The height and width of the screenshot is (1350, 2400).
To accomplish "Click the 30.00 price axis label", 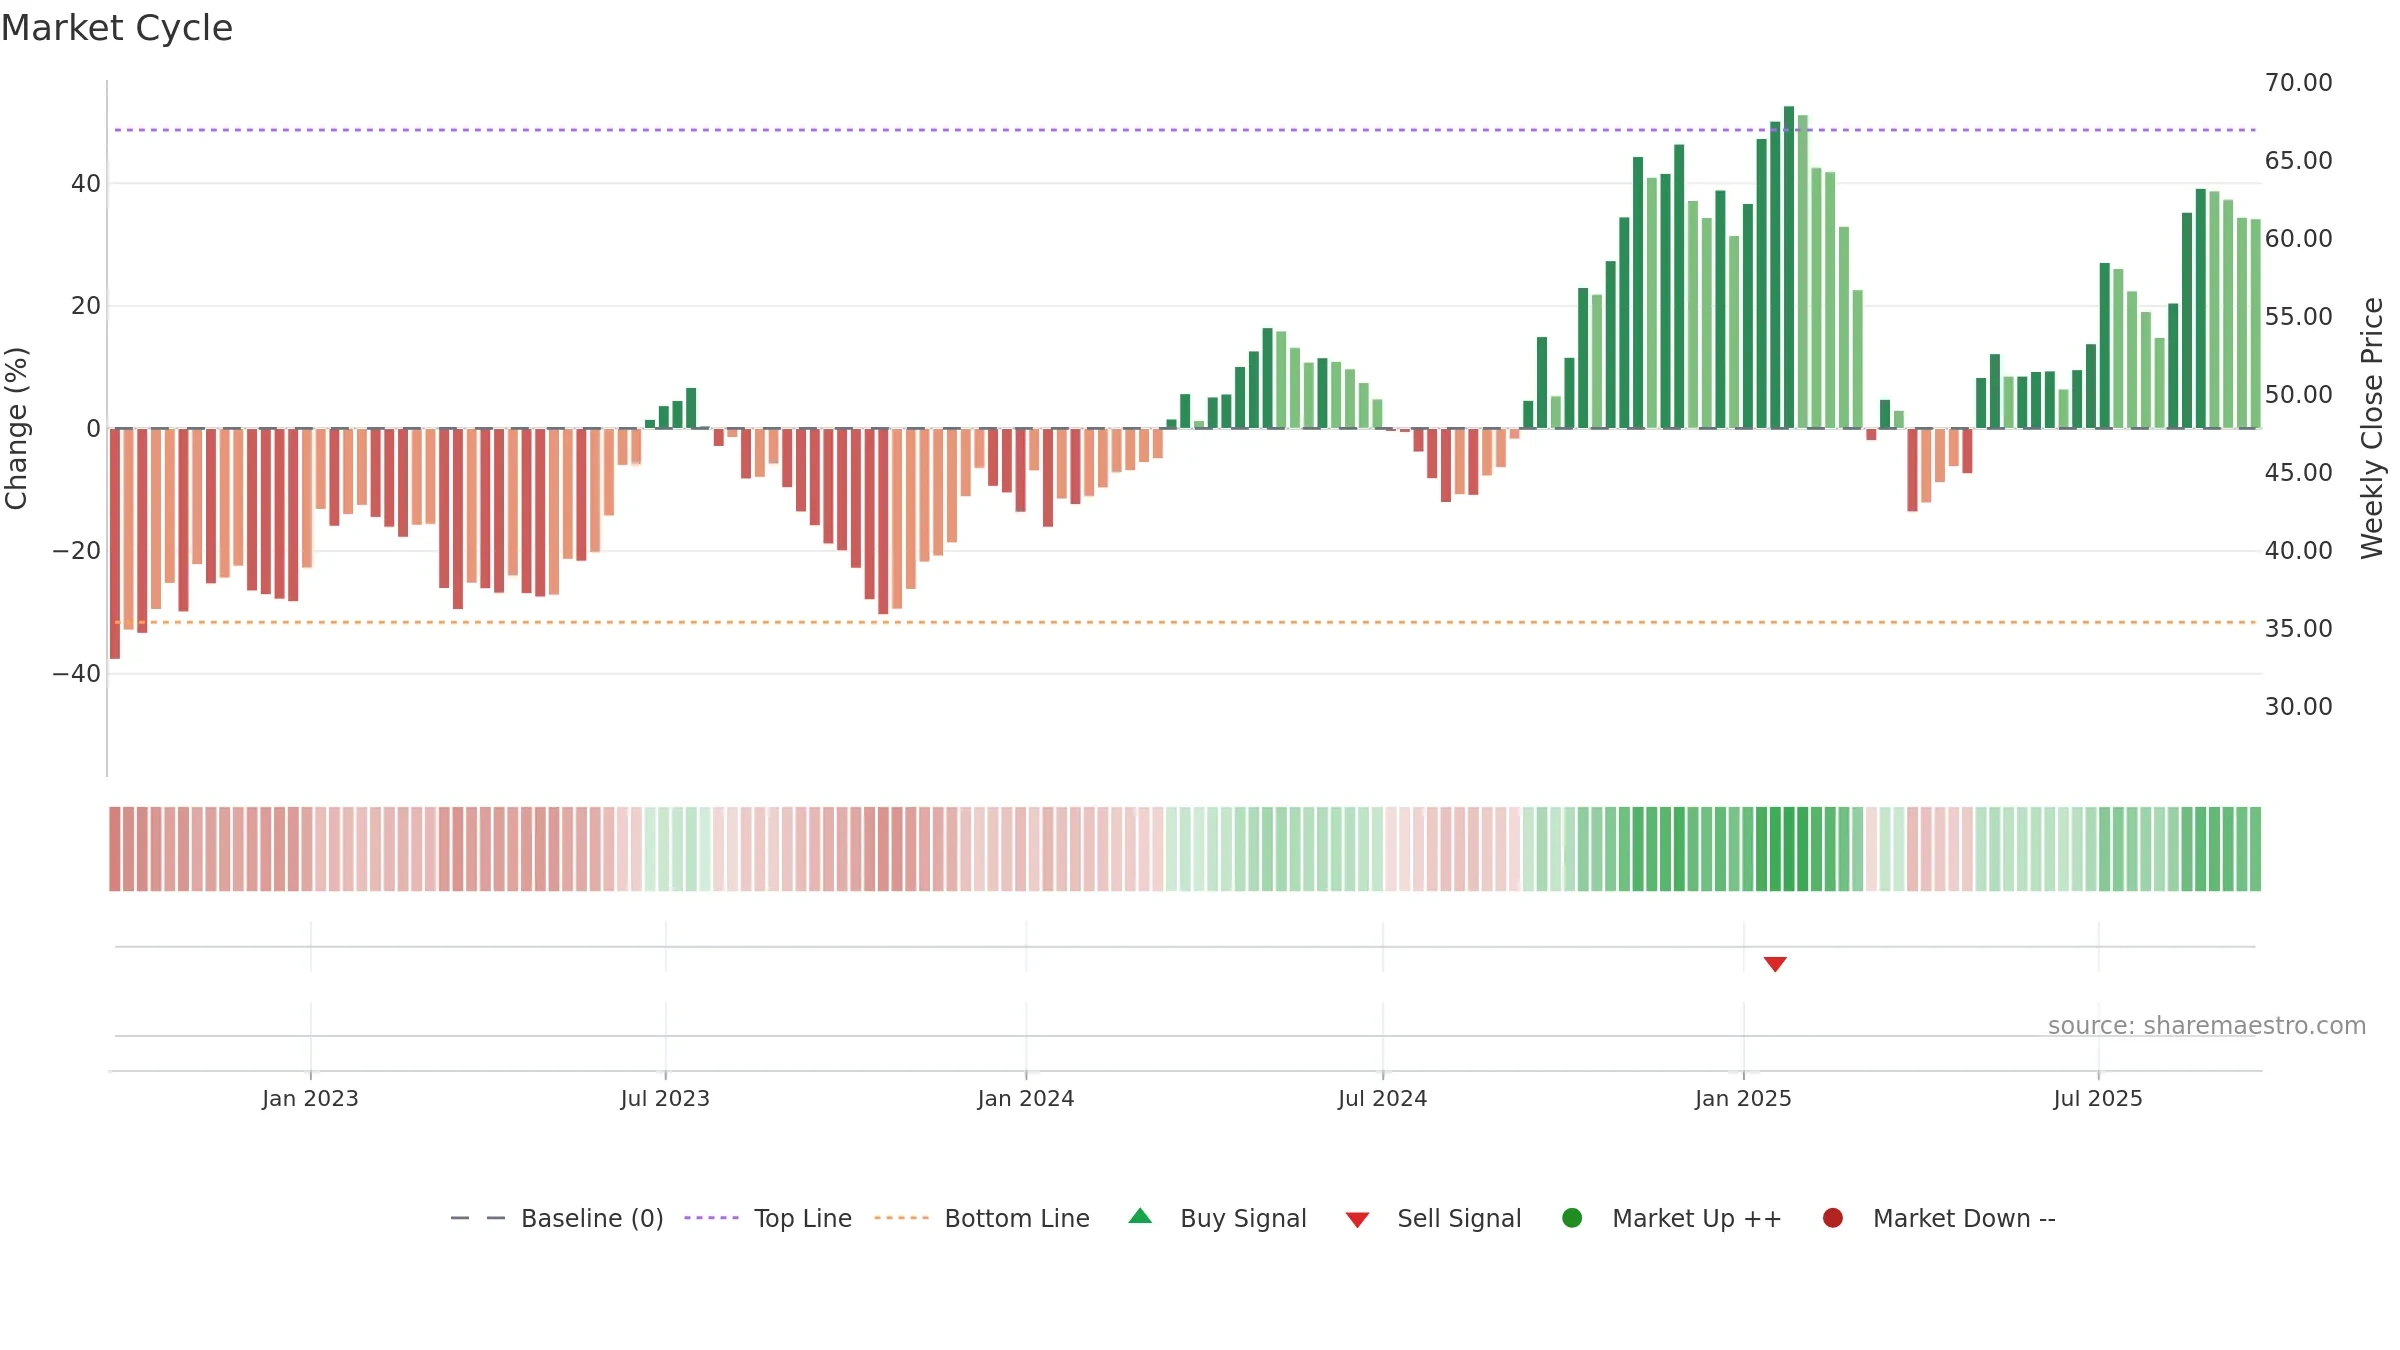I will [2298, 707].
